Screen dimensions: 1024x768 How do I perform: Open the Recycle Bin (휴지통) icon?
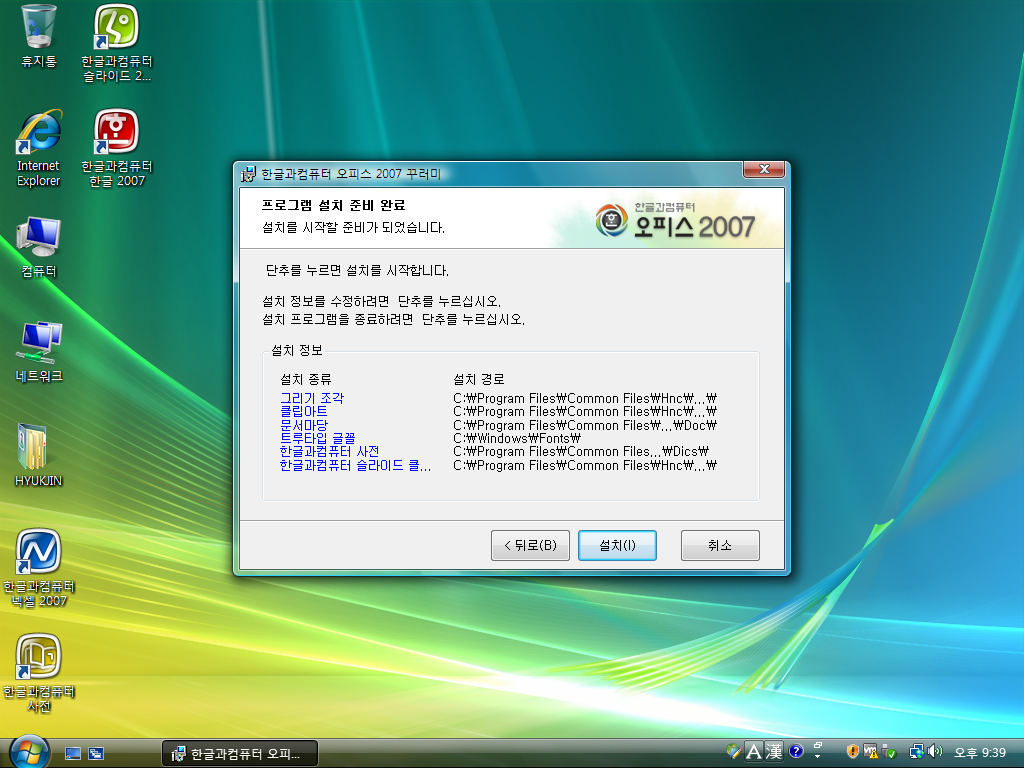pyautogui.click(x=38, y=36)
